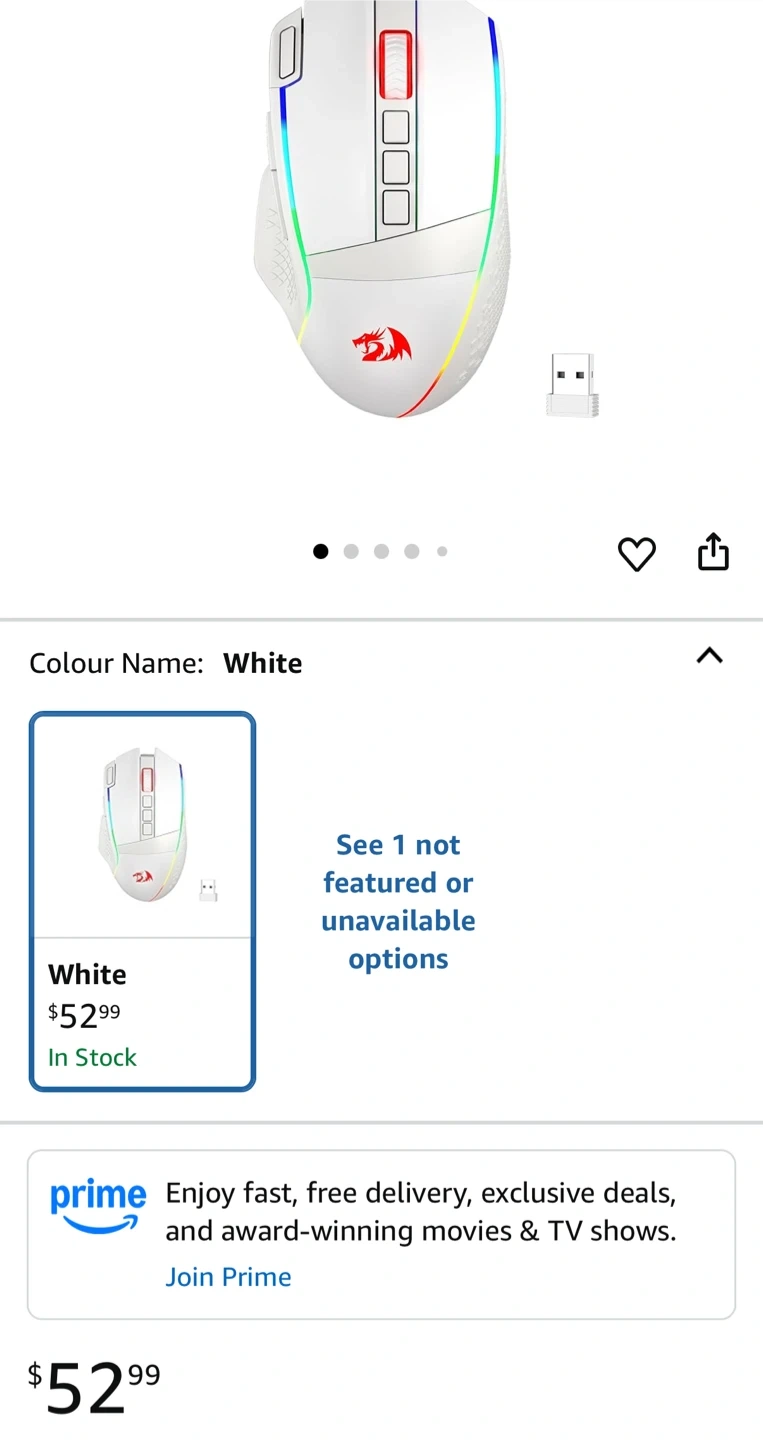Switch to second image carousel dot
This screenshot has width=763, height=1440.
click(351, 551)
